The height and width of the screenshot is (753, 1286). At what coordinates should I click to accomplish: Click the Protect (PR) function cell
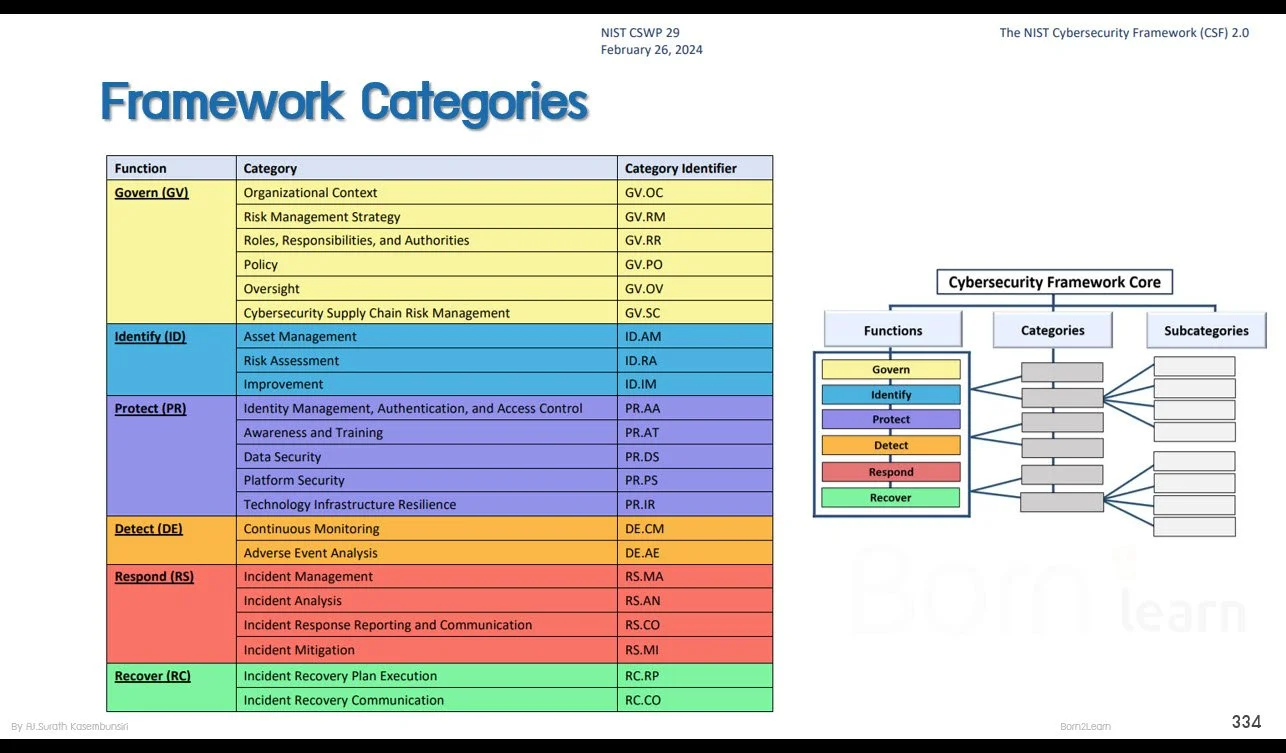coord(171,456)
